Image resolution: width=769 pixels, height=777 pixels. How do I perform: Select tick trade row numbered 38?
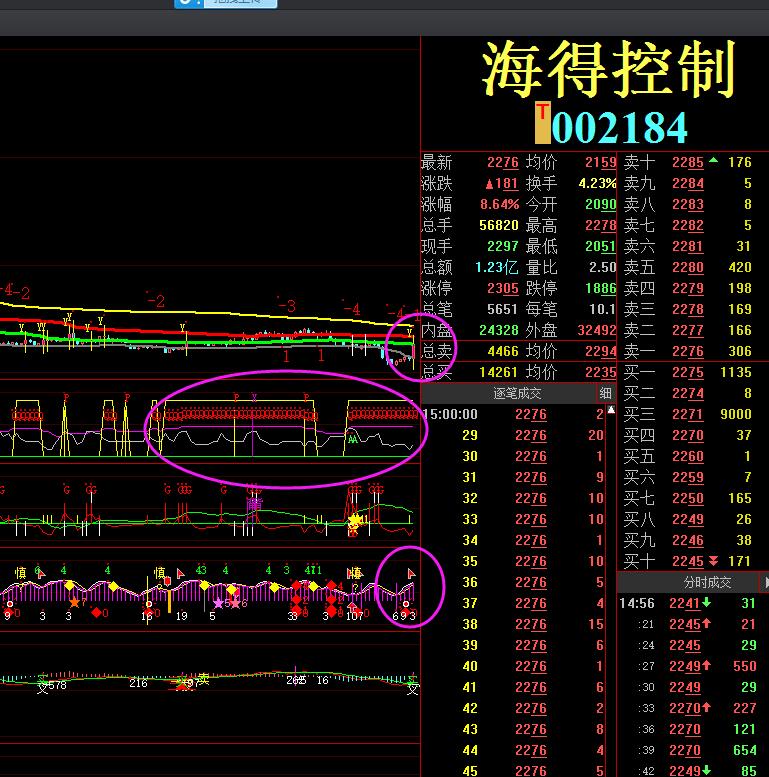coord(513,624)
